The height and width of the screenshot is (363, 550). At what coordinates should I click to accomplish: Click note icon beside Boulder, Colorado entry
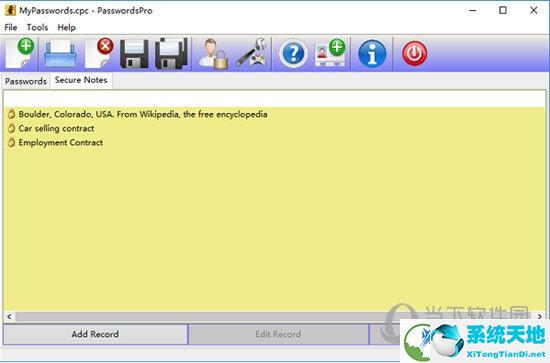(12, 114)
